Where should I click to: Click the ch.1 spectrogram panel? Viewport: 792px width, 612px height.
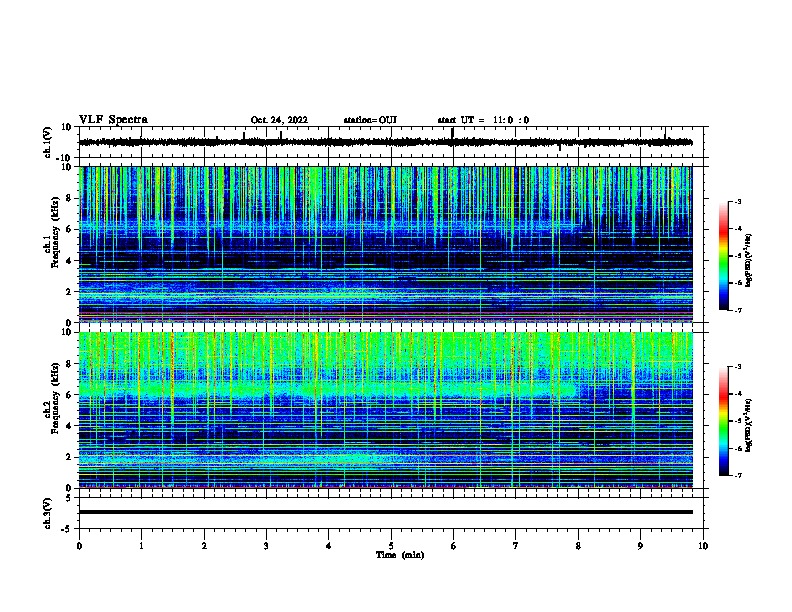[385, 244]
